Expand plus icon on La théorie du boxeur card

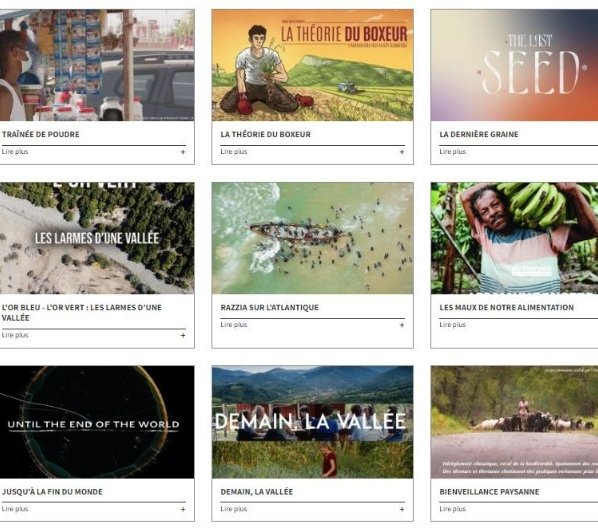point(402,152)
